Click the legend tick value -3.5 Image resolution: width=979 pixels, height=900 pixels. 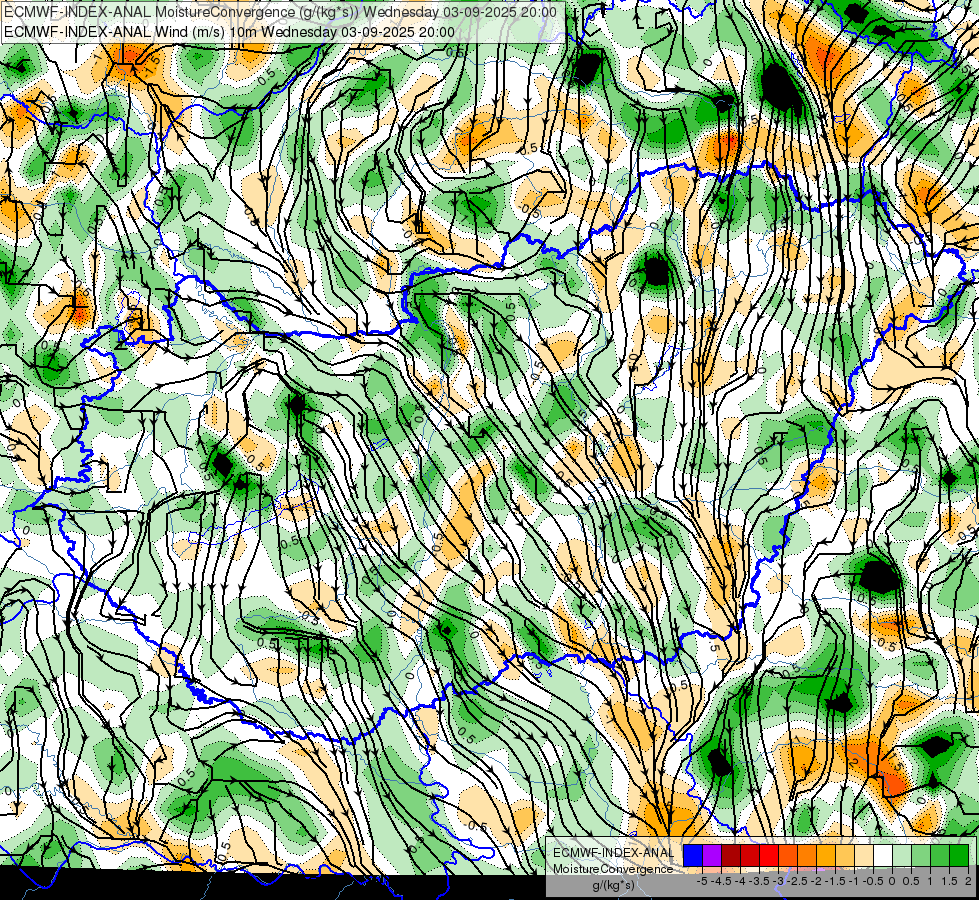(759, 881)
